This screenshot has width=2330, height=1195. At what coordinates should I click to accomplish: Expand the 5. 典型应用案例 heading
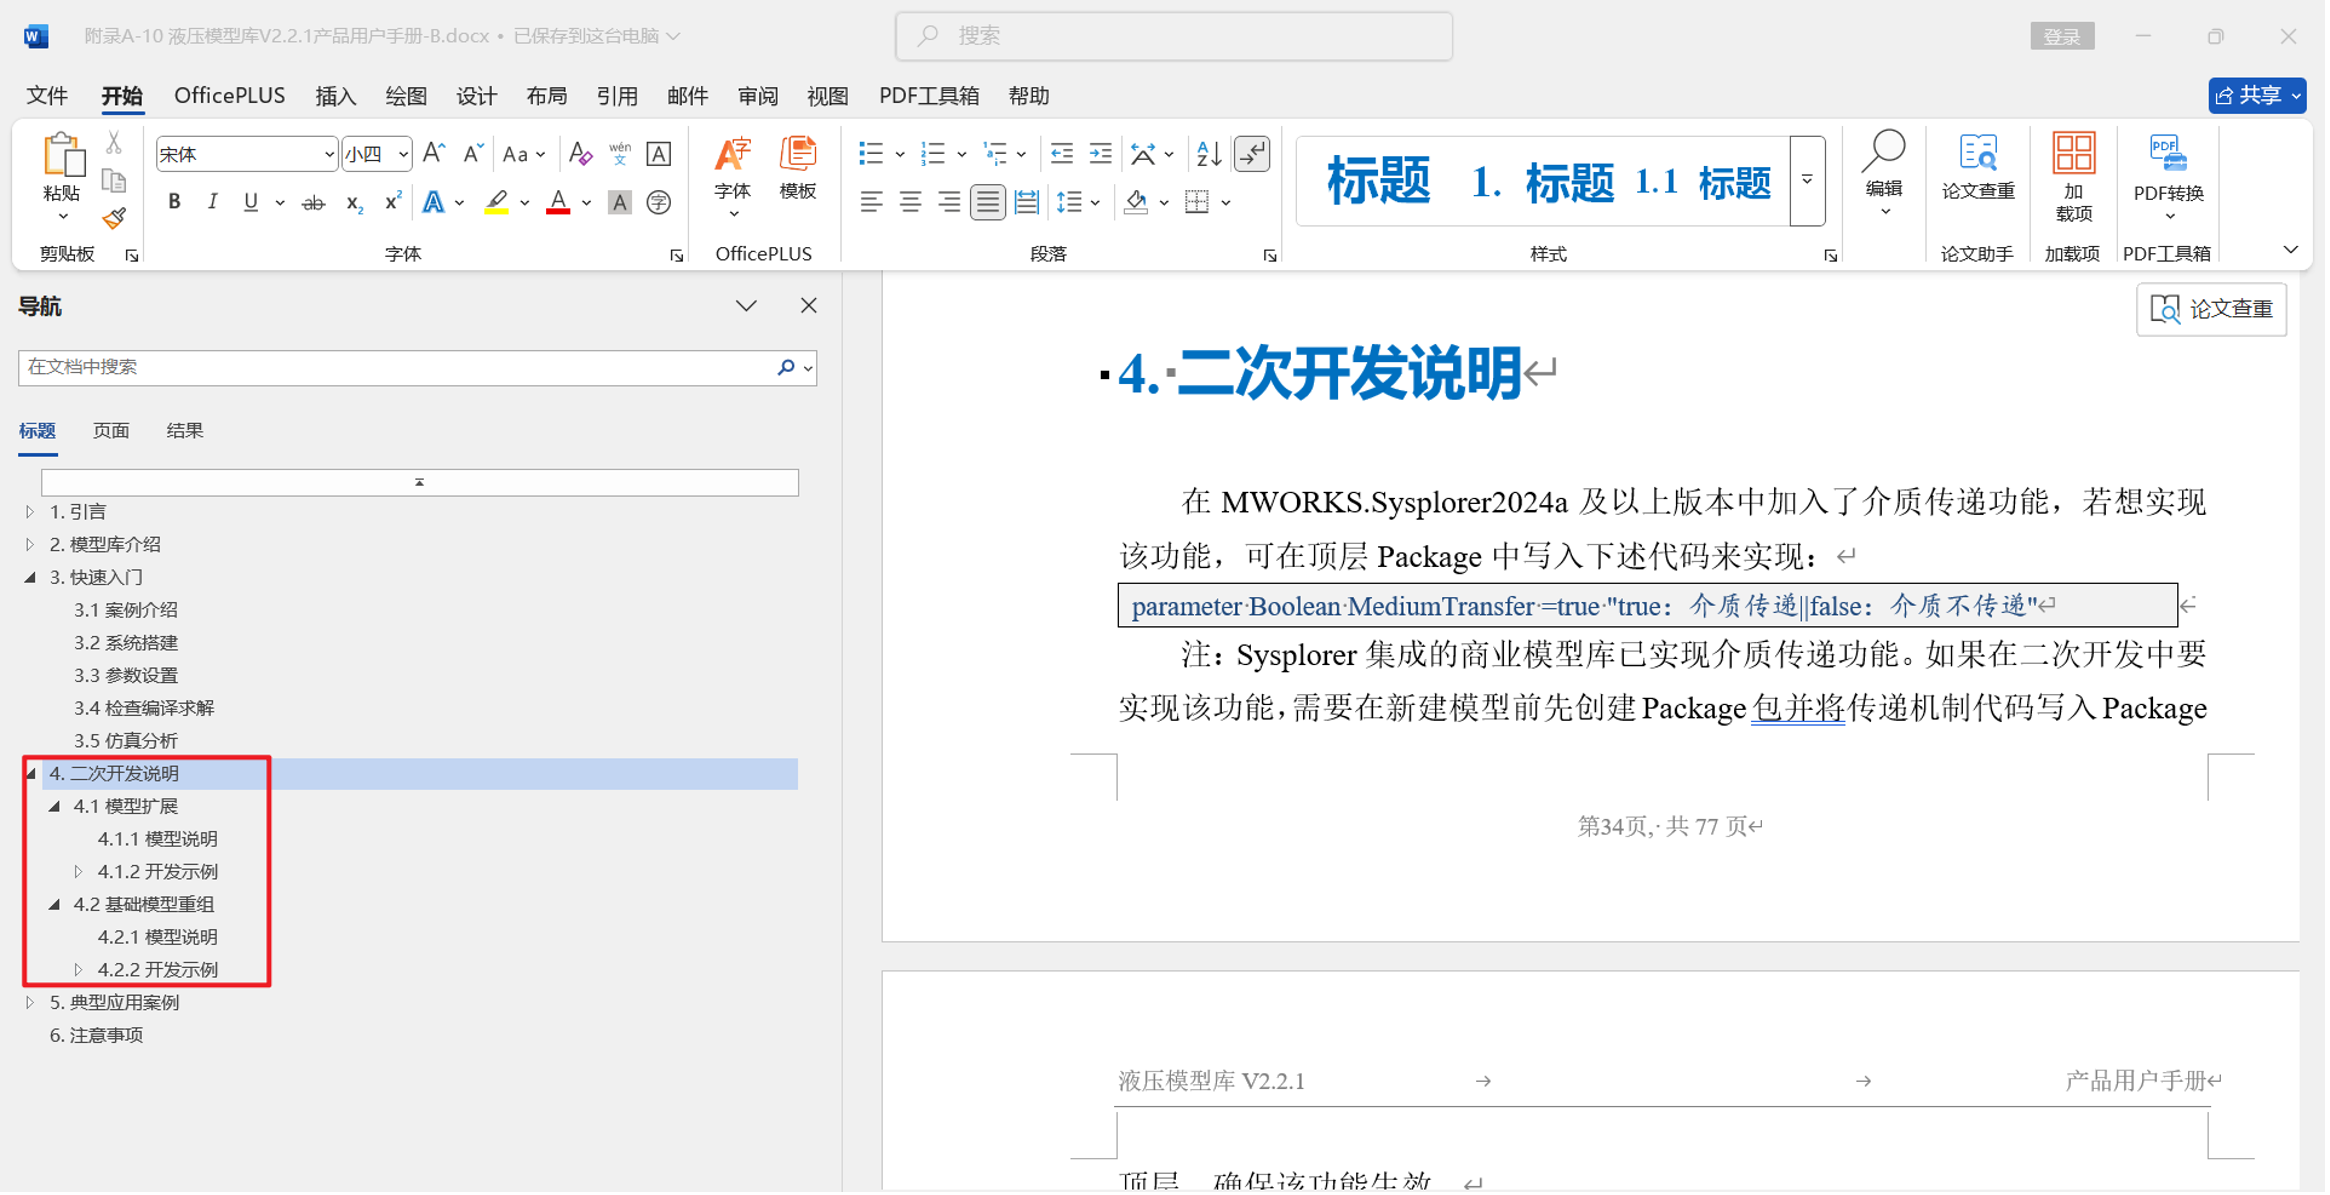click(x=30, y=1004)
